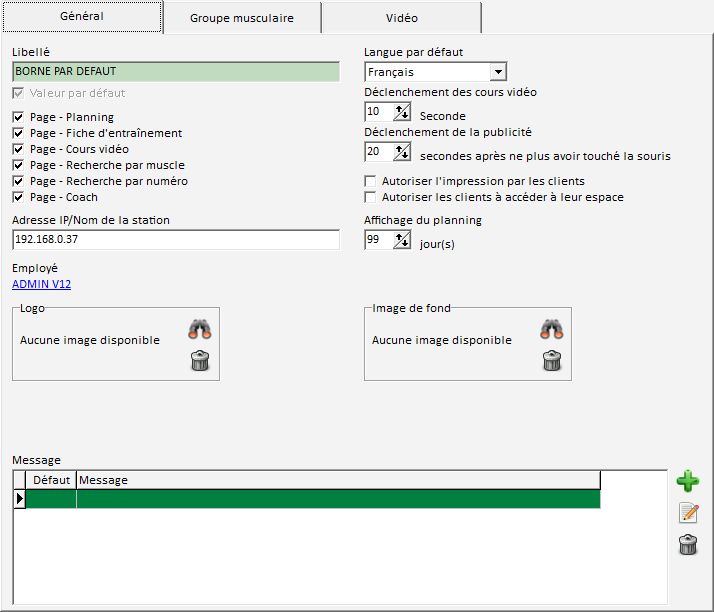Edit the selected message with notepad icon
The width and height of the screenshot is (714, 612).
pyautogui.click(x=688, y=513)
